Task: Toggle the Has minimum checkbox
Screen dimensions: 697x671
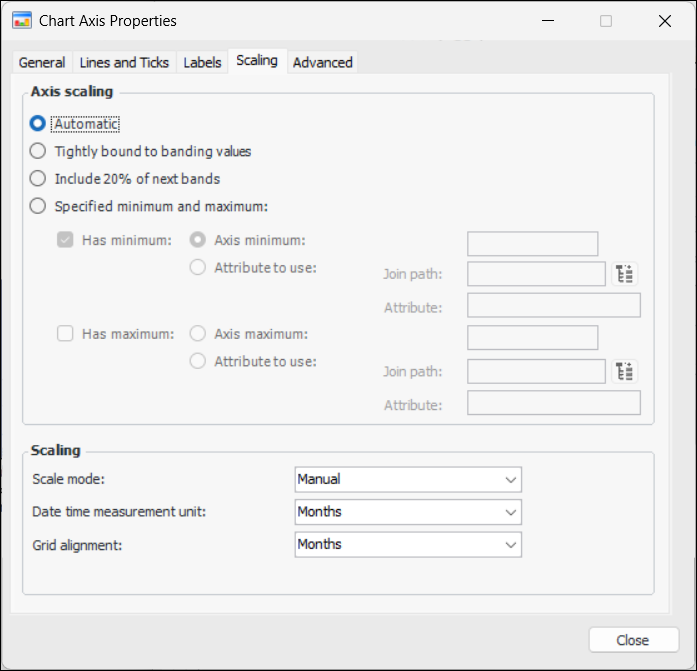Action: click(65, 240)
